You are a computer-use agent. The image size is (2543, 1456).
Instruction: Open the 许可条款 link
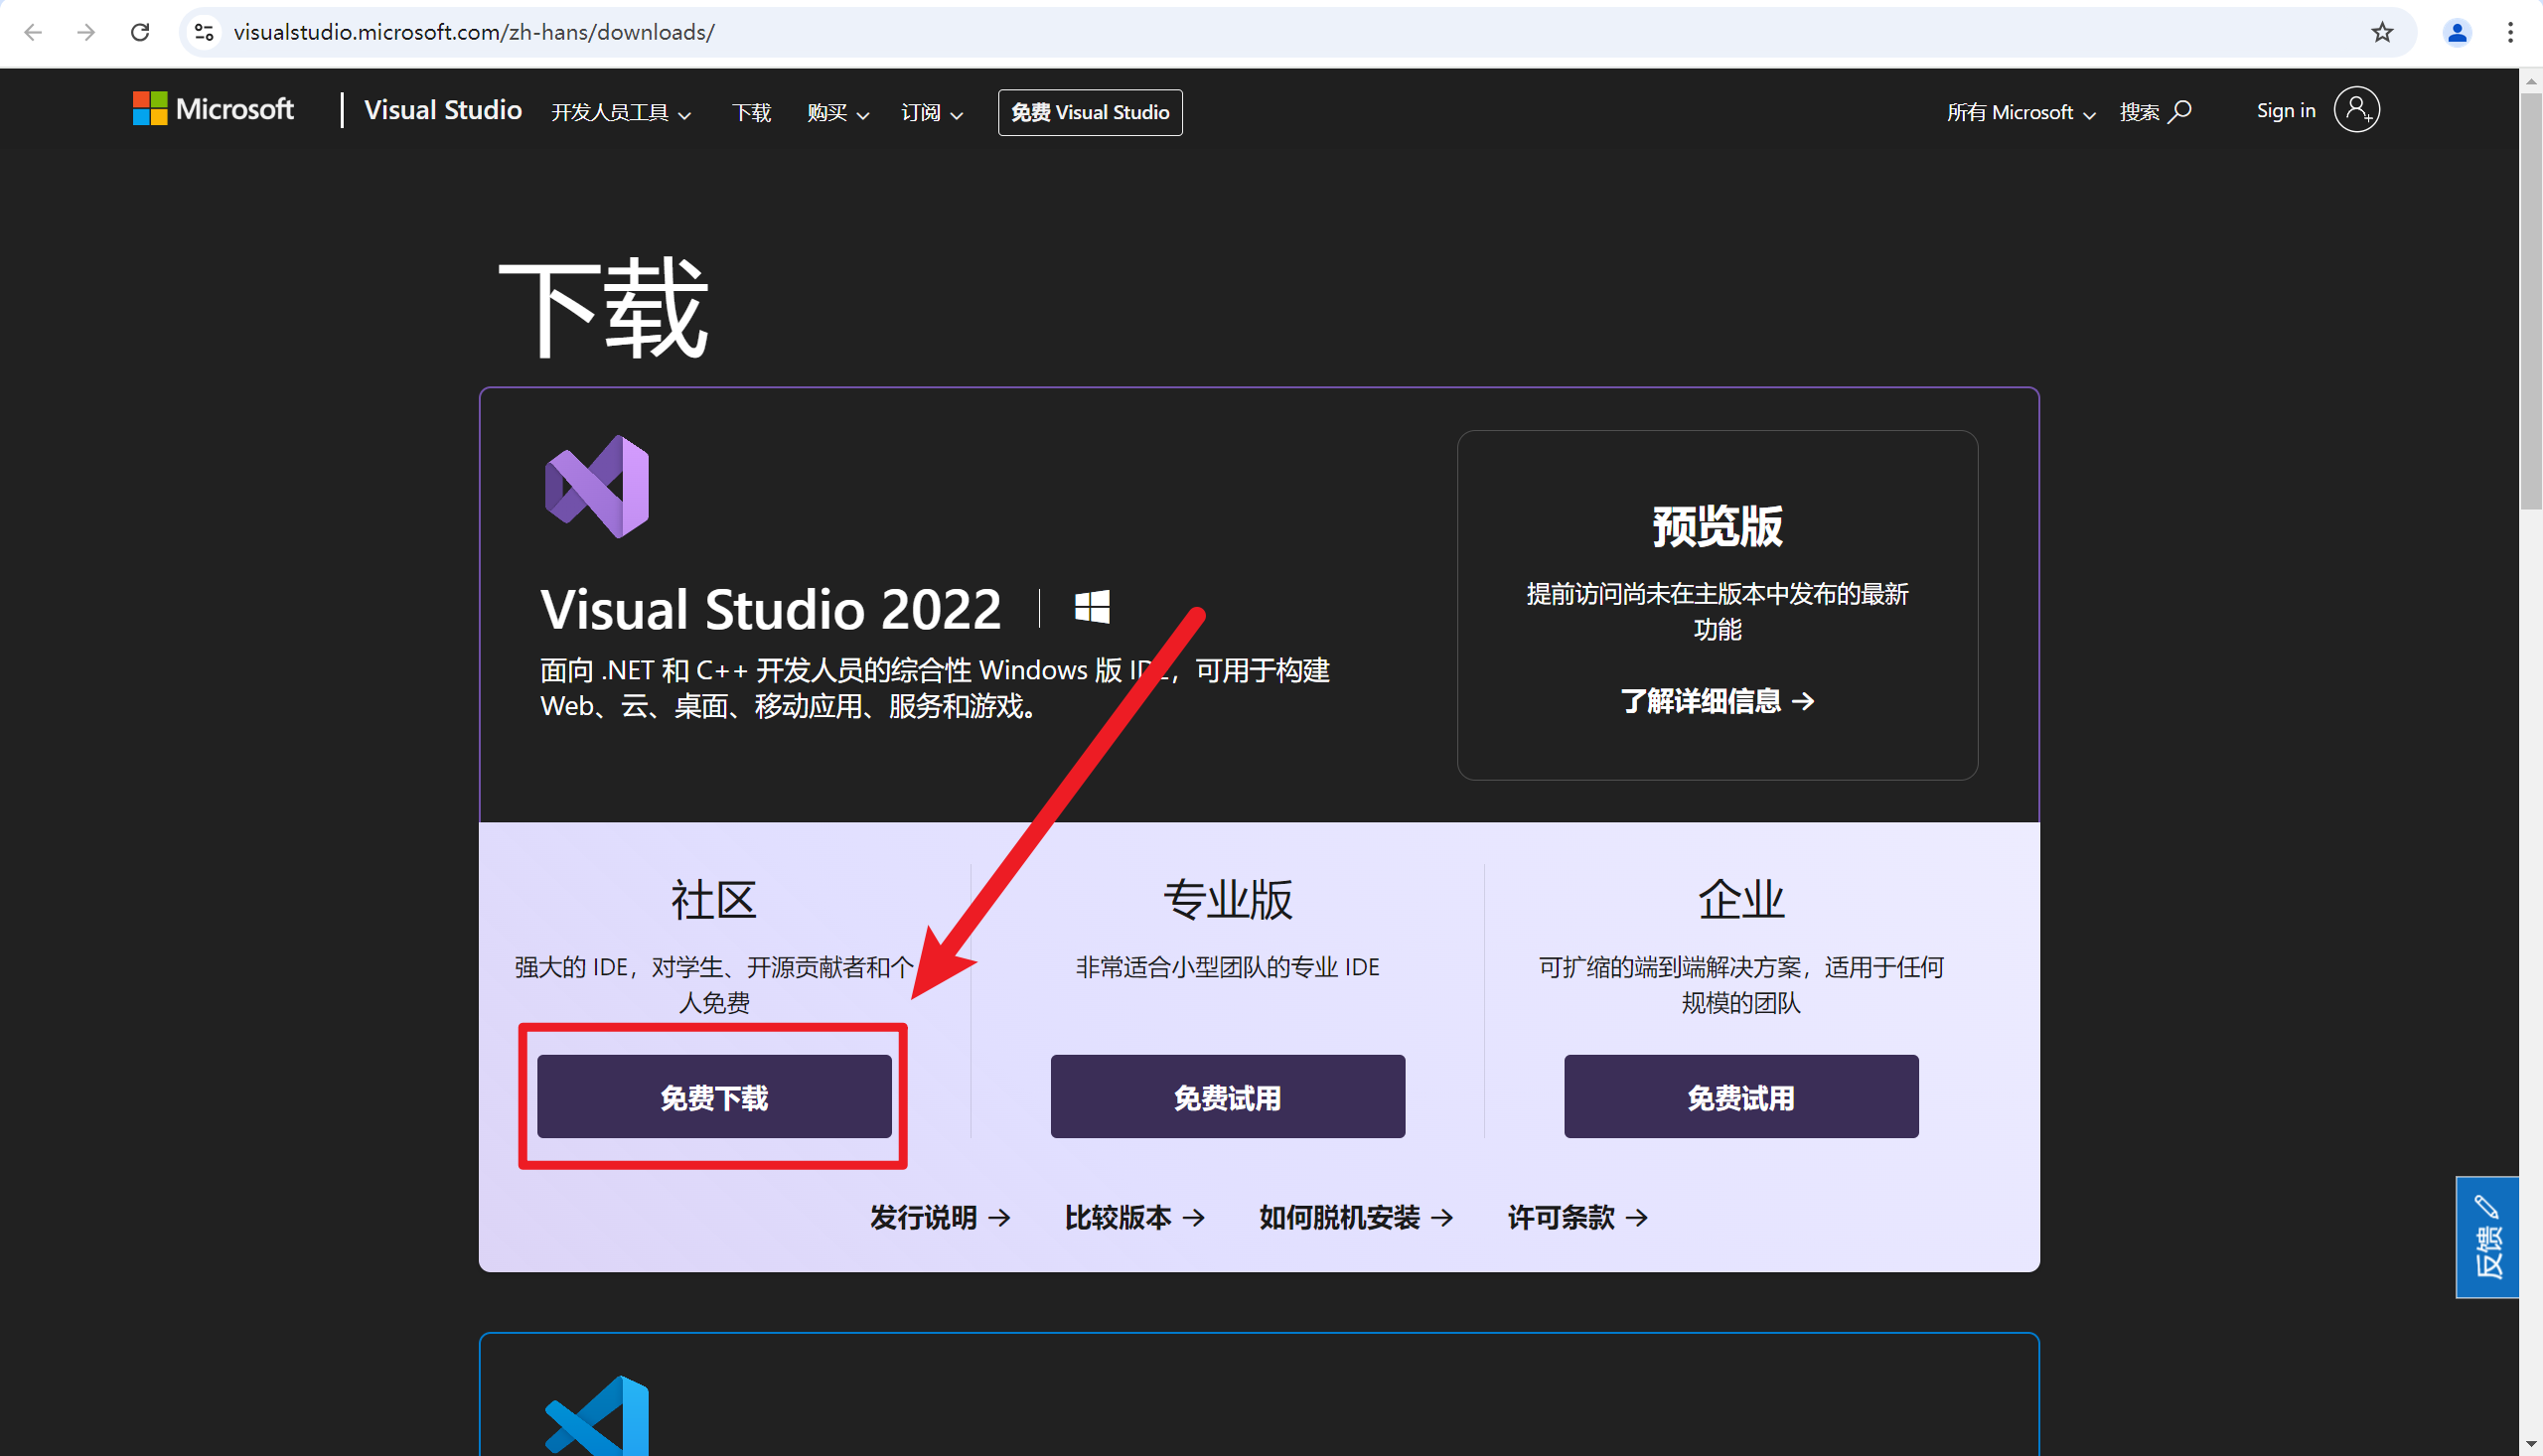pyautogui.click(x=1578, y=1217)
